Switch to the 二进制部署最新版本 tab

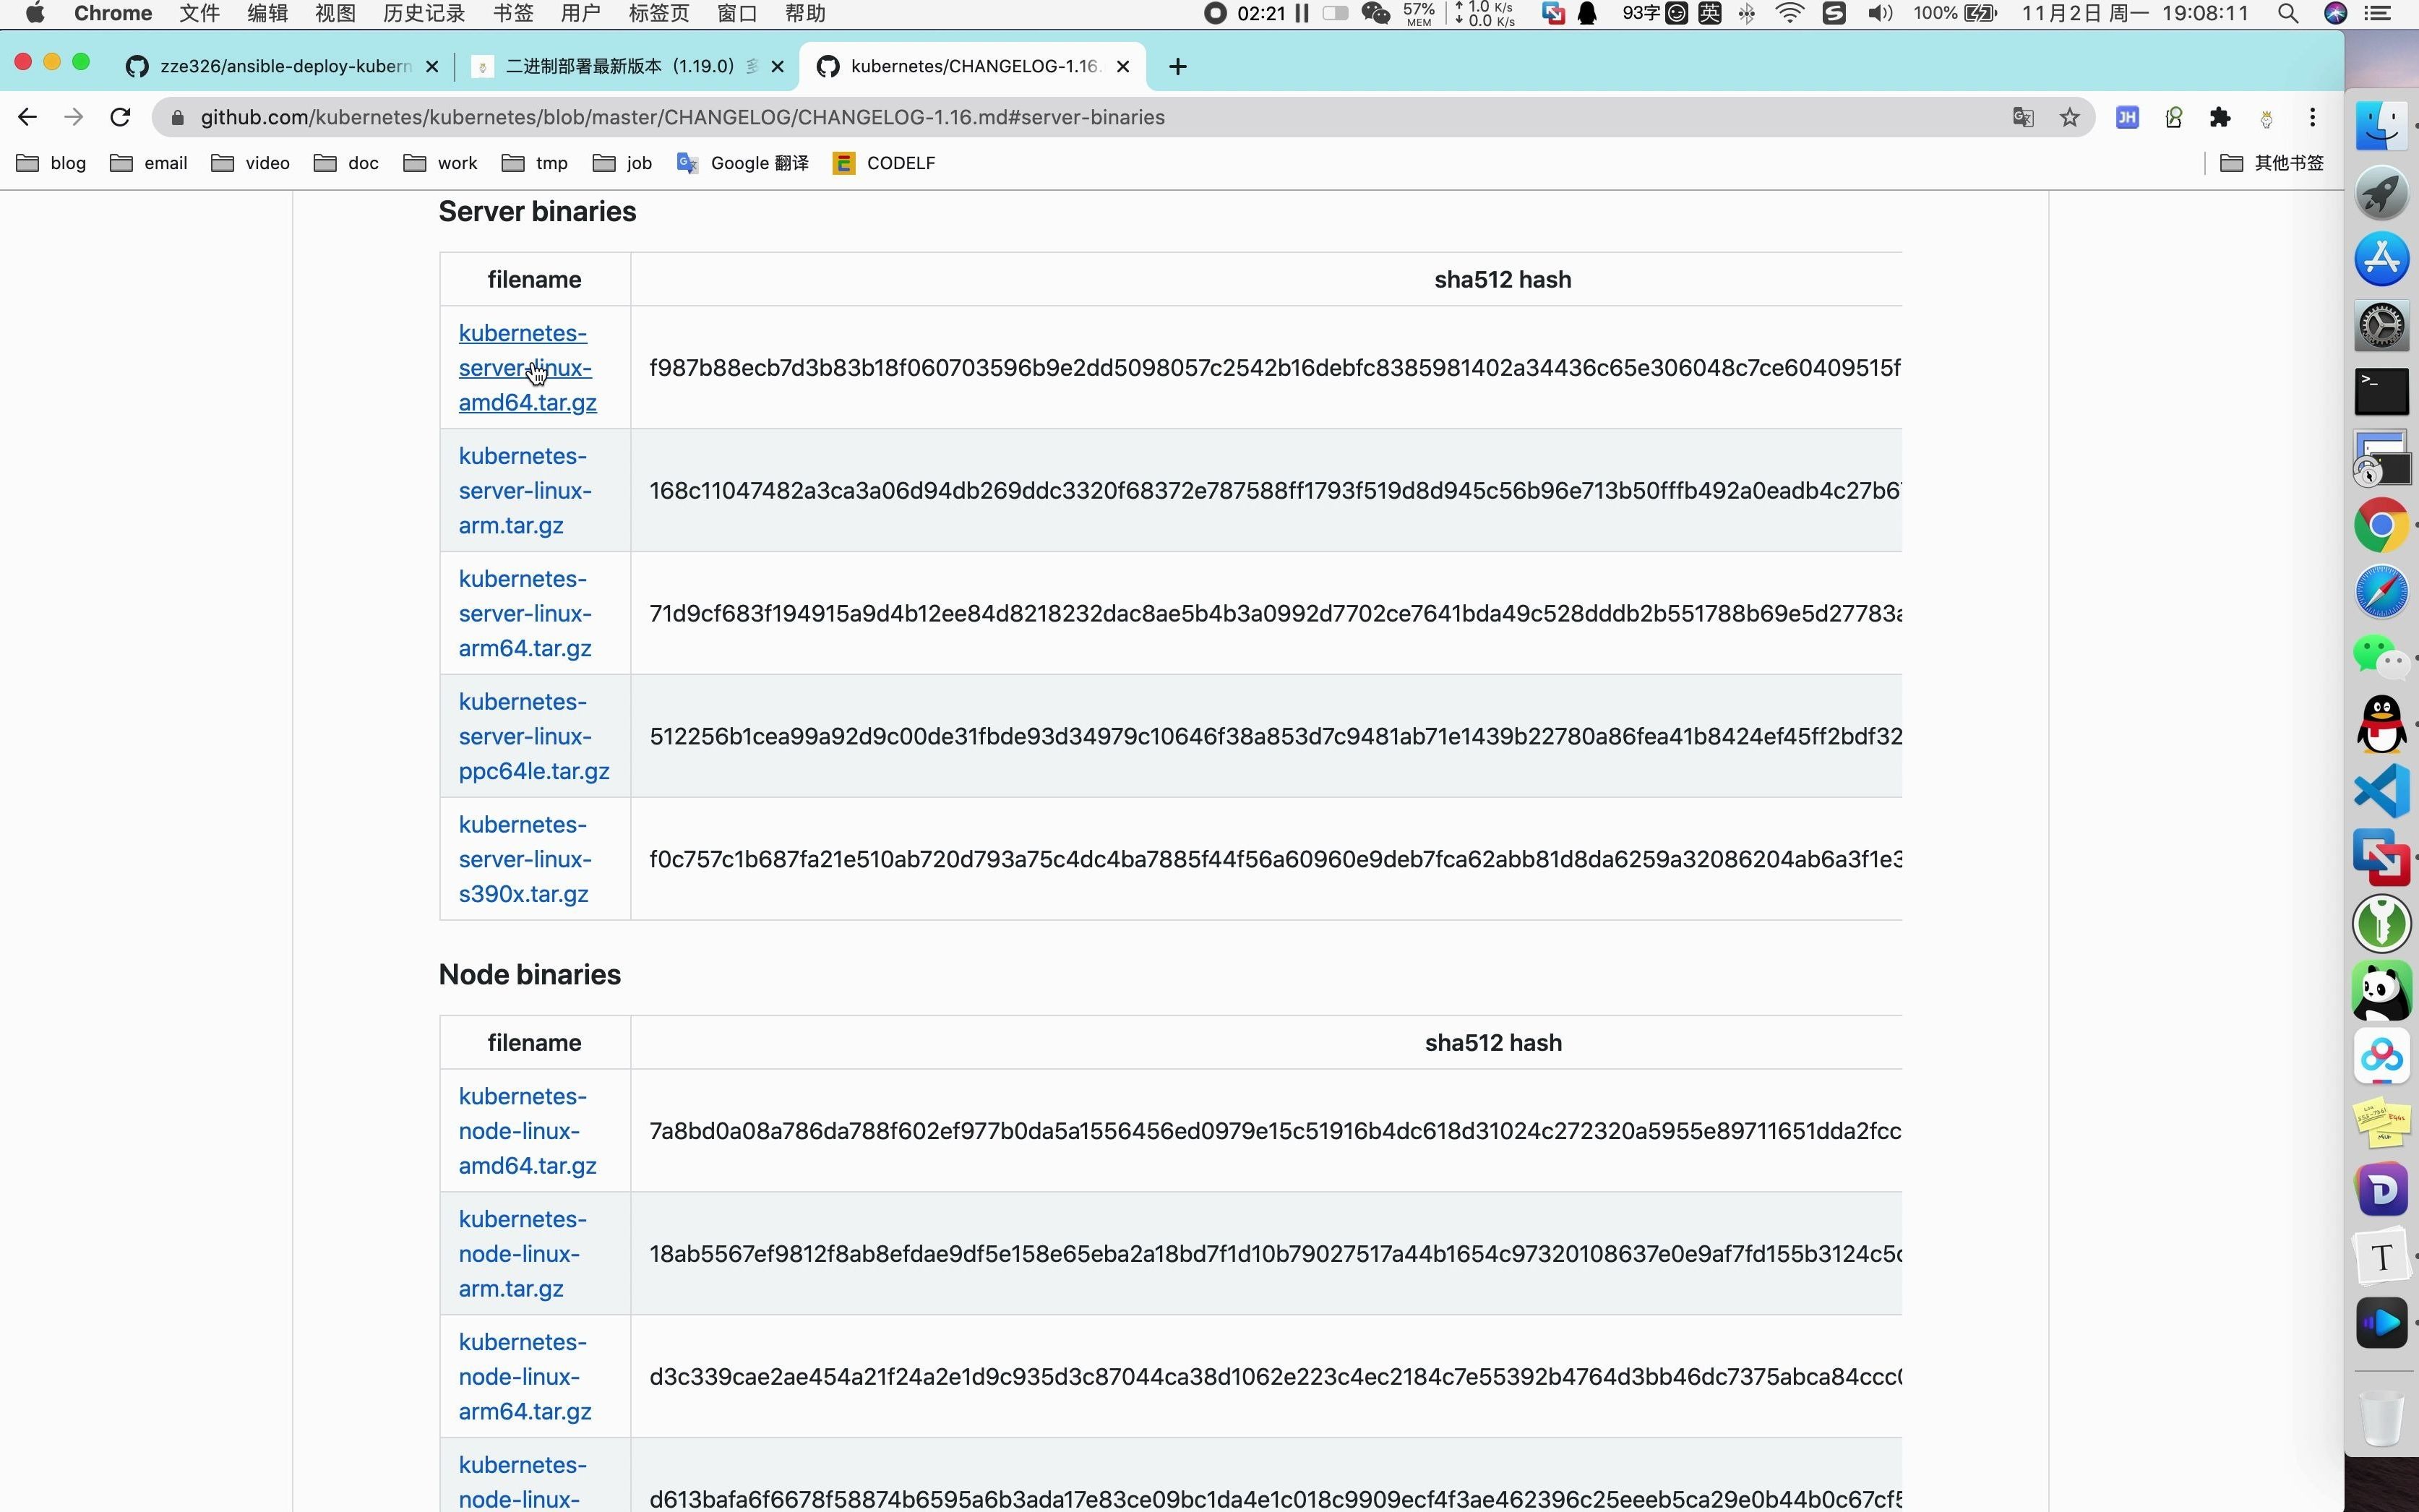tap(620, 66)
